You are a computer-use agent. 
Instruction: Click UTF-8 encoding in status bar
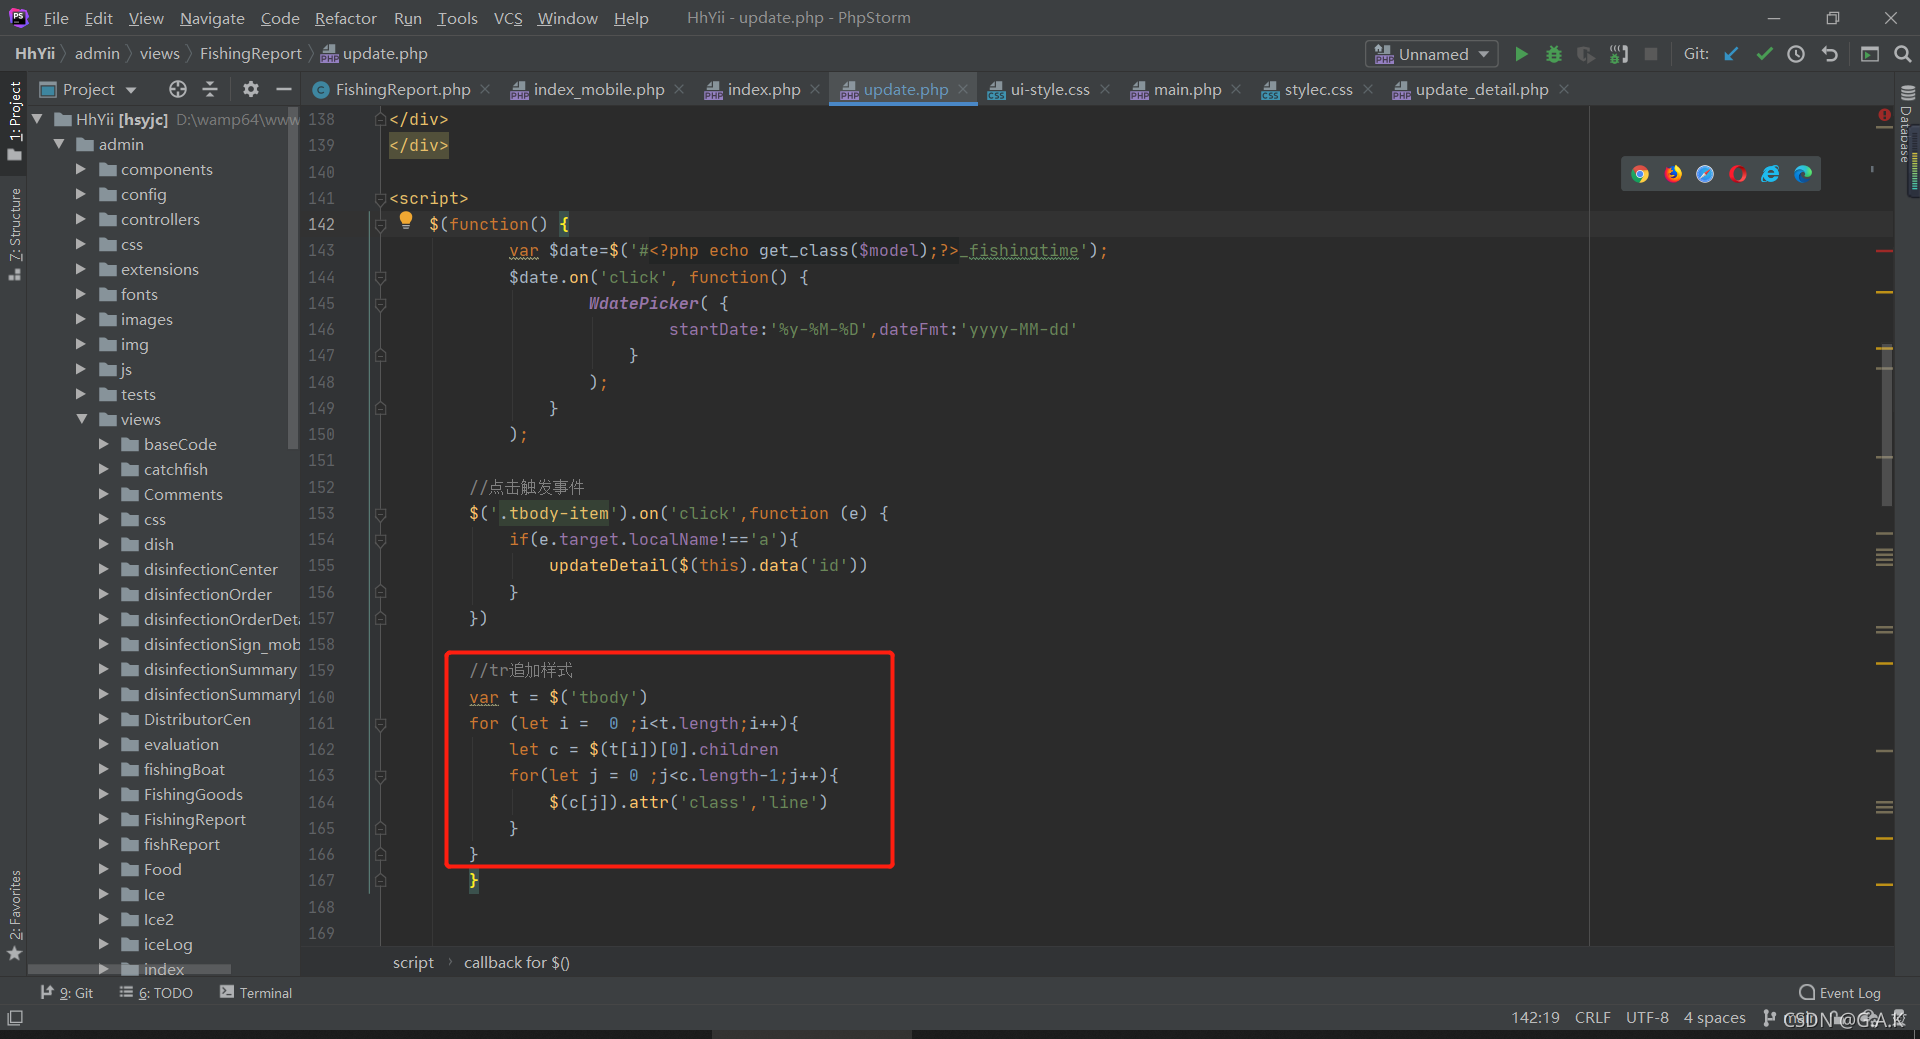1647,1018
